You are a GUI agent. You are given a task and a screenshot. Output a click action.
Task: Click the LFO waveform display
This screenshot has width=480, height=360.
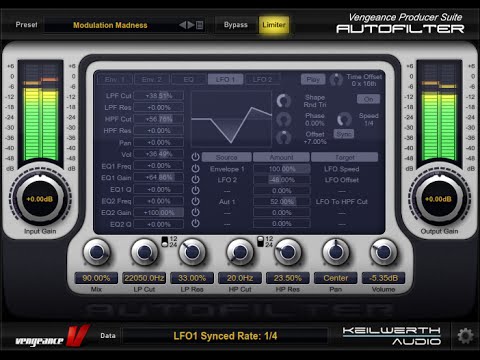231,119
